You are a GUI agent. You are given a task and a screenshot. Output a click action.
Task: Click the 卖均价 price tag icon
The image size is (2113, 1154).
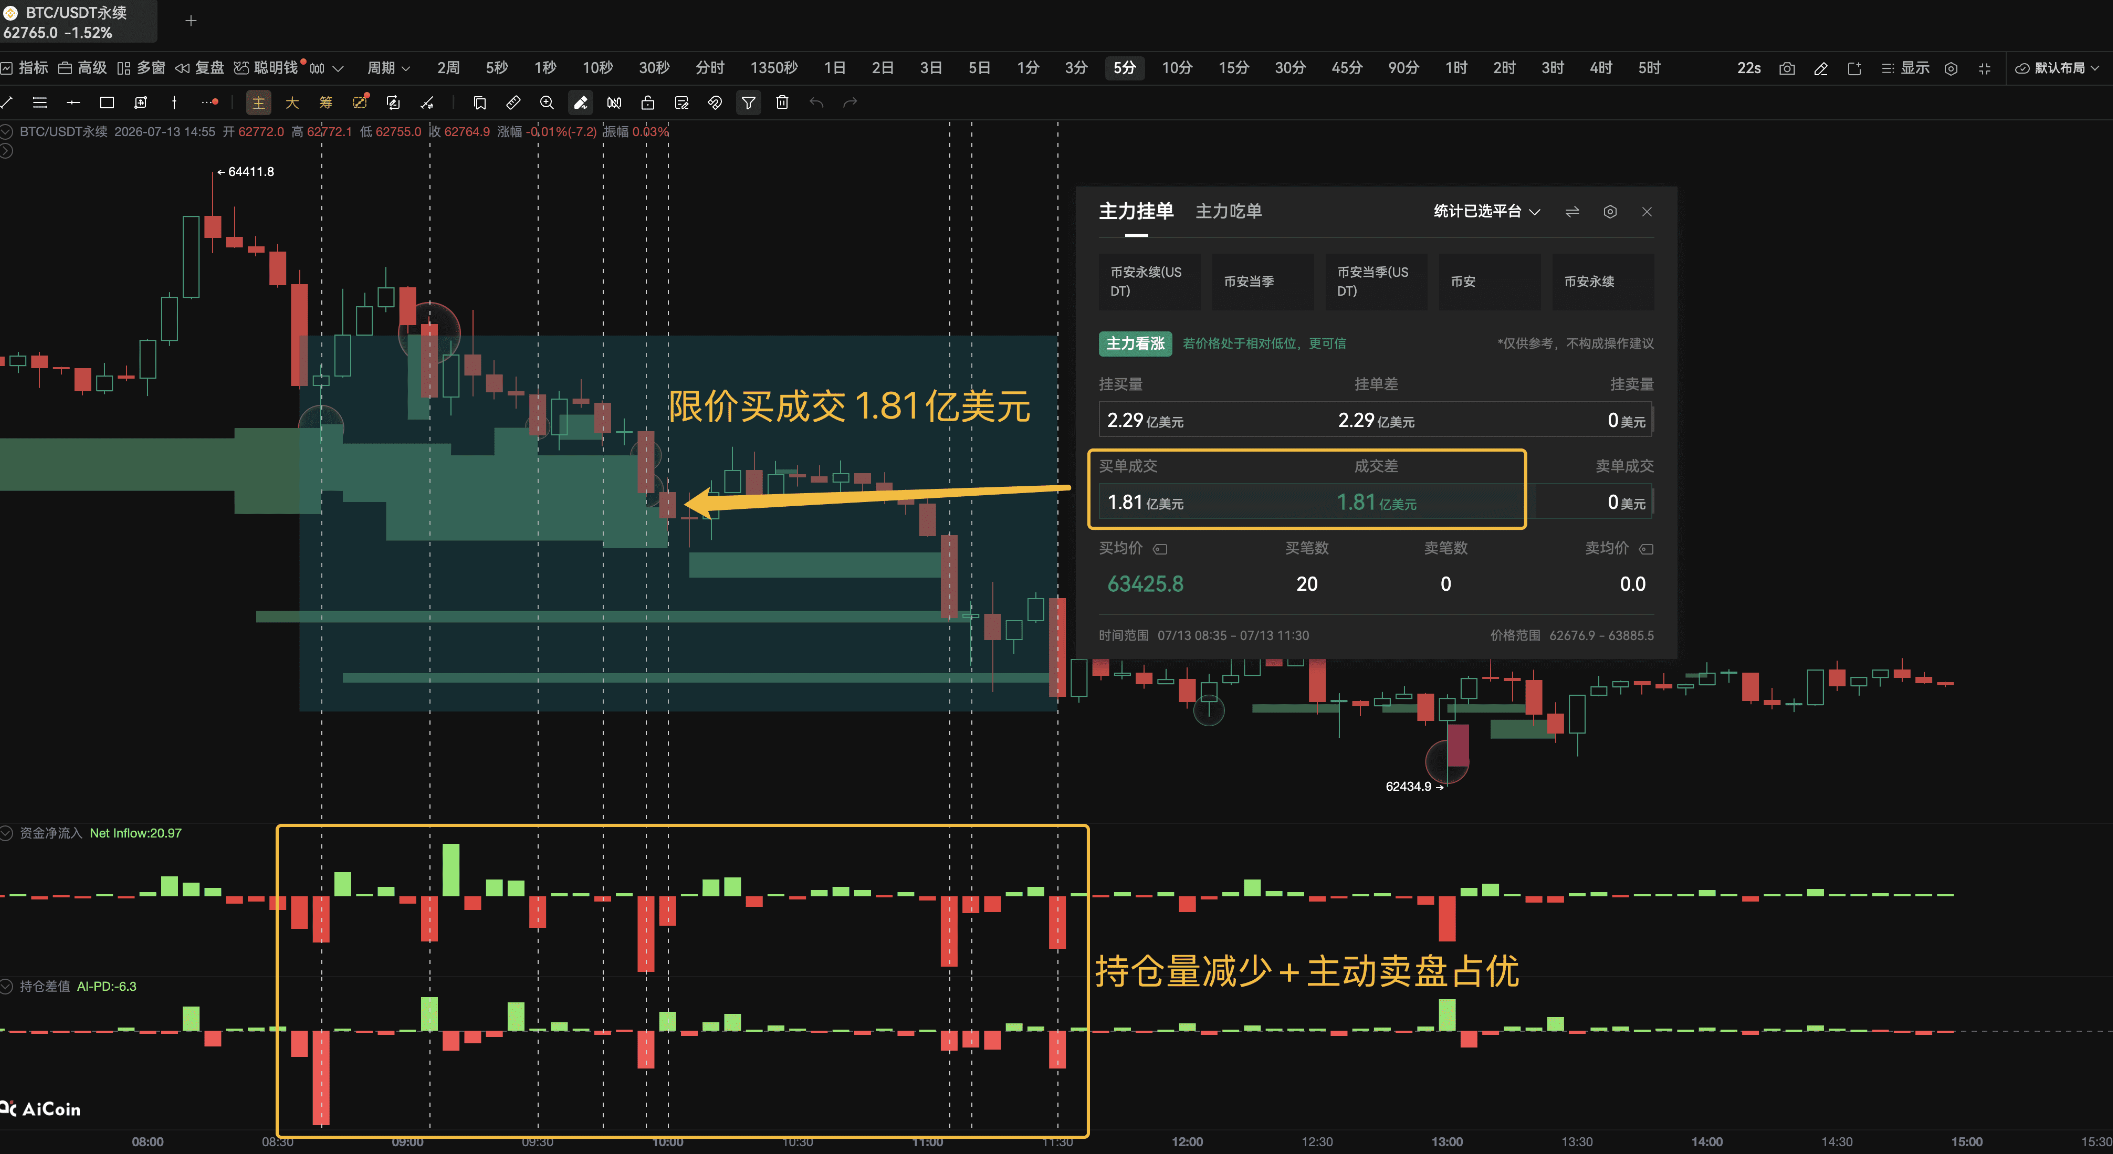pos(1646,549)
